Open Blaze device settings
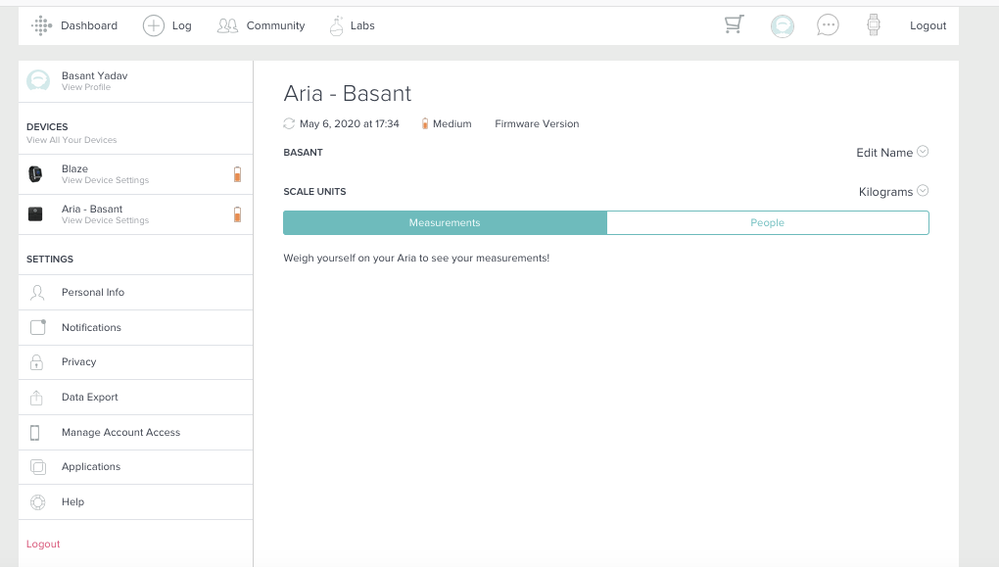The width and height of the screenshot is (999, 567). point(136,174)
